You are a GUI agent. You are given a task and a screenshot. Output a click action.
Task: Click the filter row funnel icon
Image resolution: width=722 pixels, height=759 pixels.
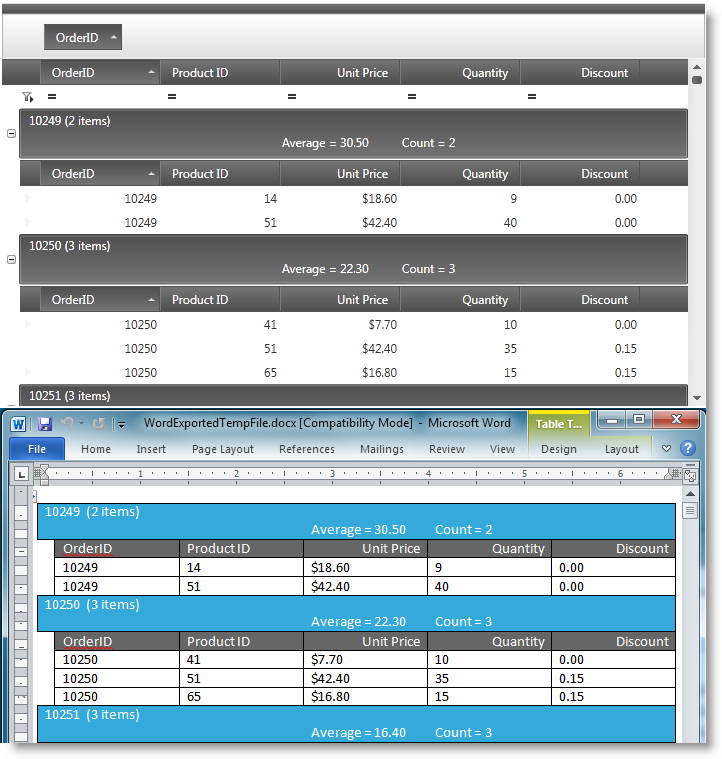pyautogui.click(x=27, y=97)
